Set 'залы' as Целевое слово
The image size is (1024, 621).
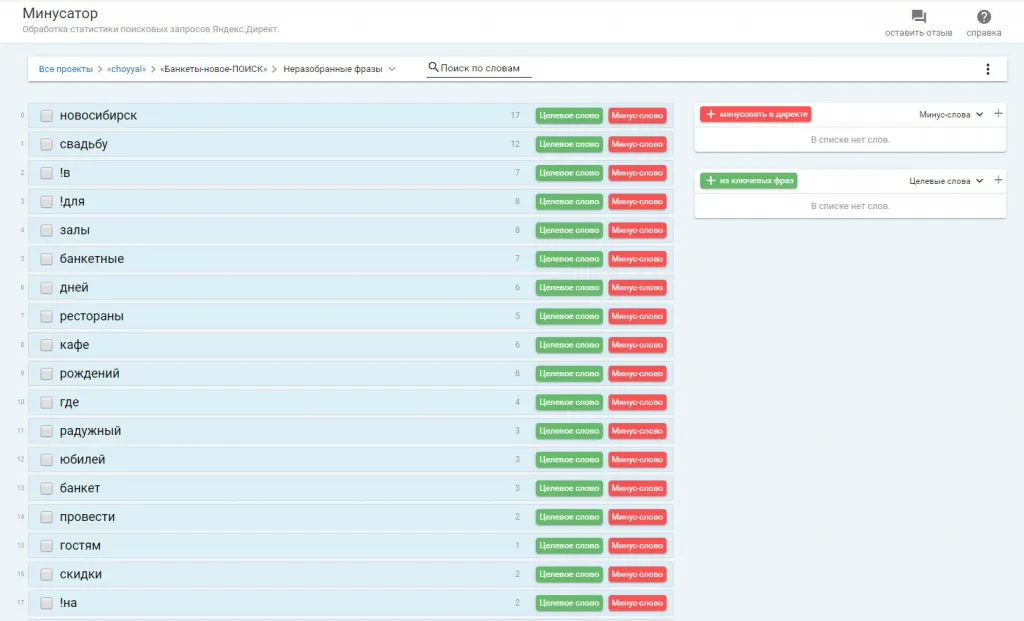[x=569, y=231]
